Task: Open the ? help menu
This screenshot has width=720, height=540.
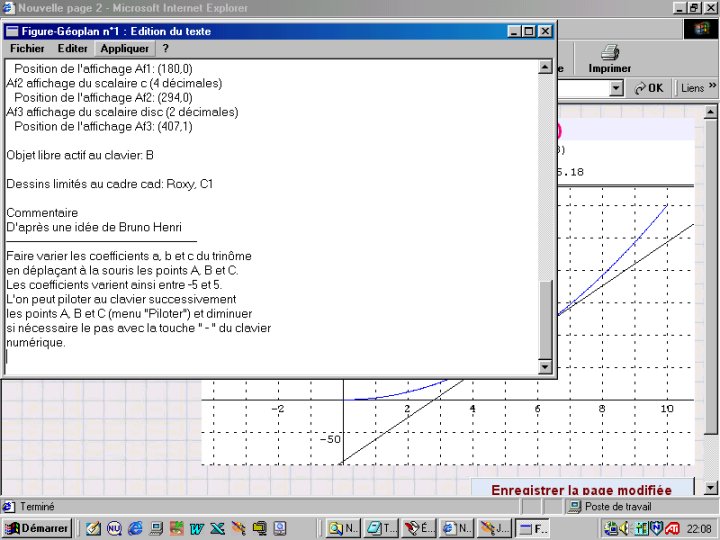Action: click(x=165, y=48)
